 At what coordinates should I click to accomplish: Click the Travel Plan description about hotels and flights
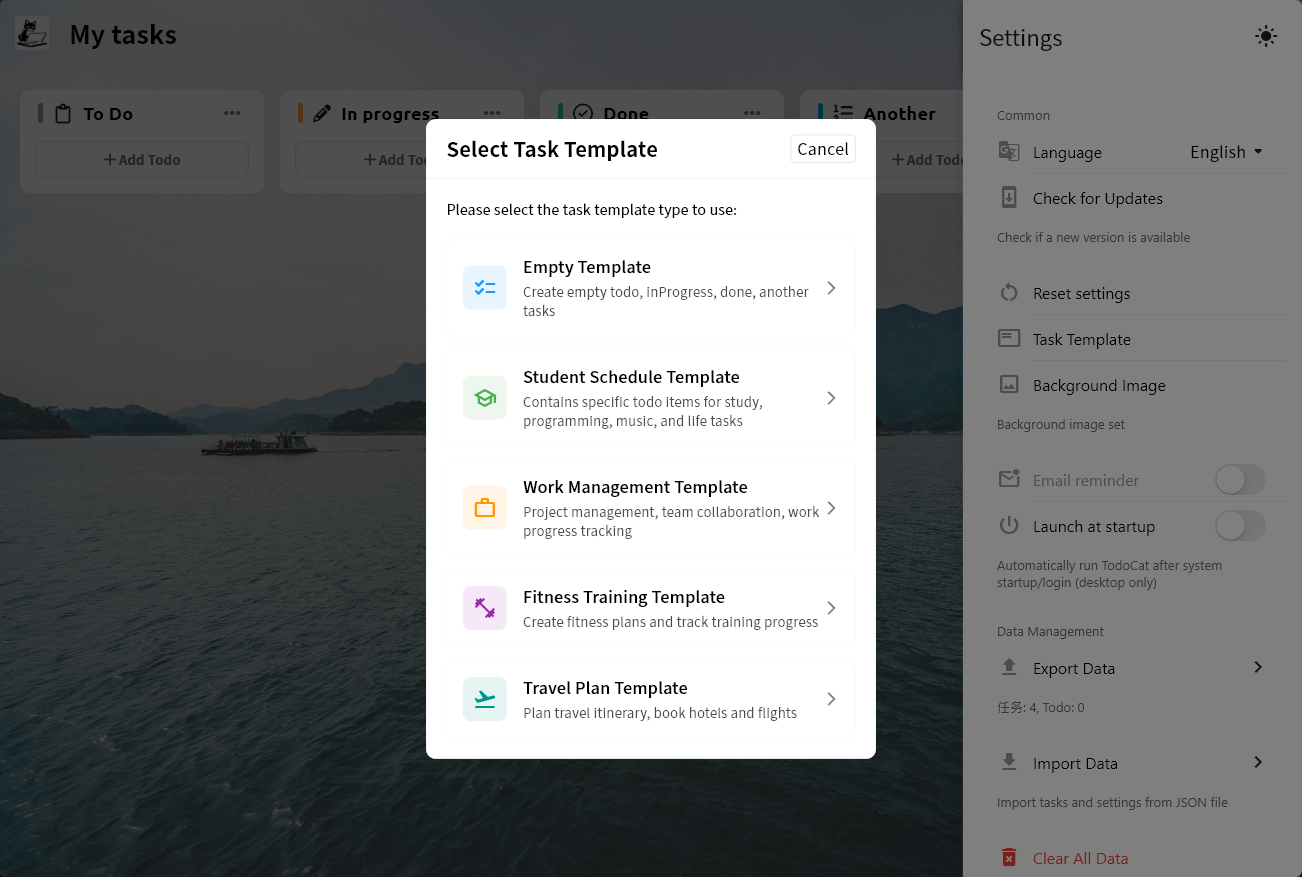(660, 713)
